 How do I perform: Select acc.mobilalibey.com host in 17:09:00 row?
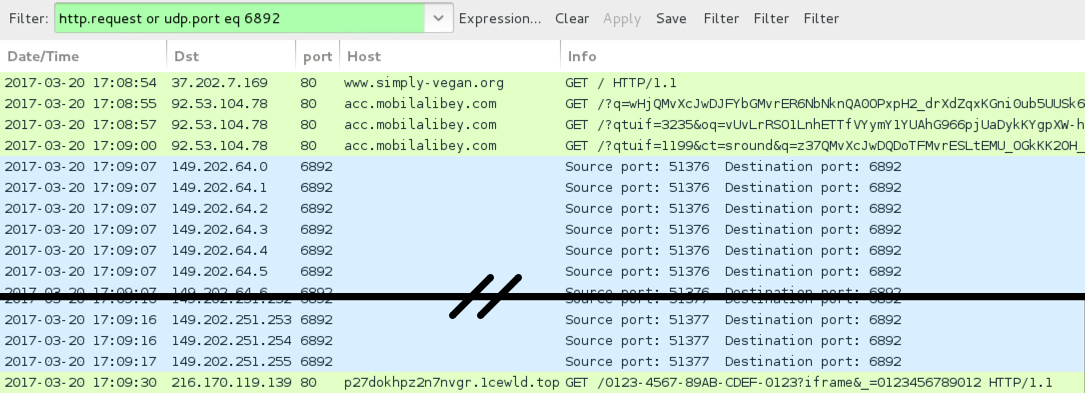coord(420,146)
